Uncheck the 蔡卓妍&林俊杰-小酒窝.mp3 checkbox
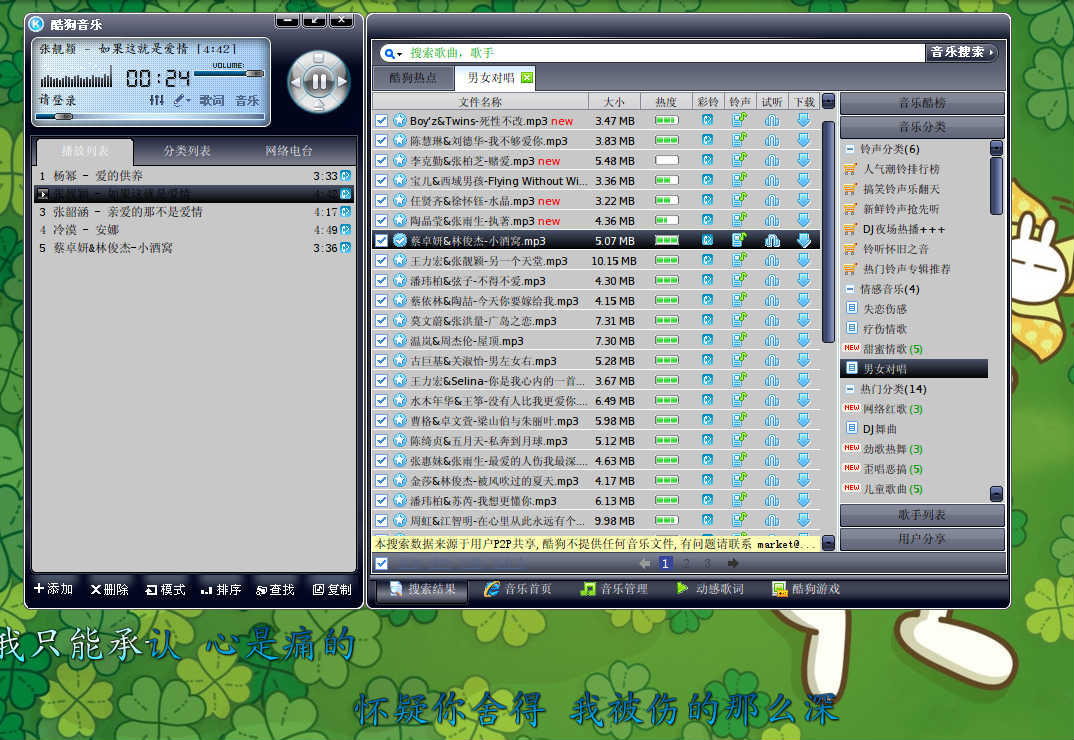 point(382,240)
